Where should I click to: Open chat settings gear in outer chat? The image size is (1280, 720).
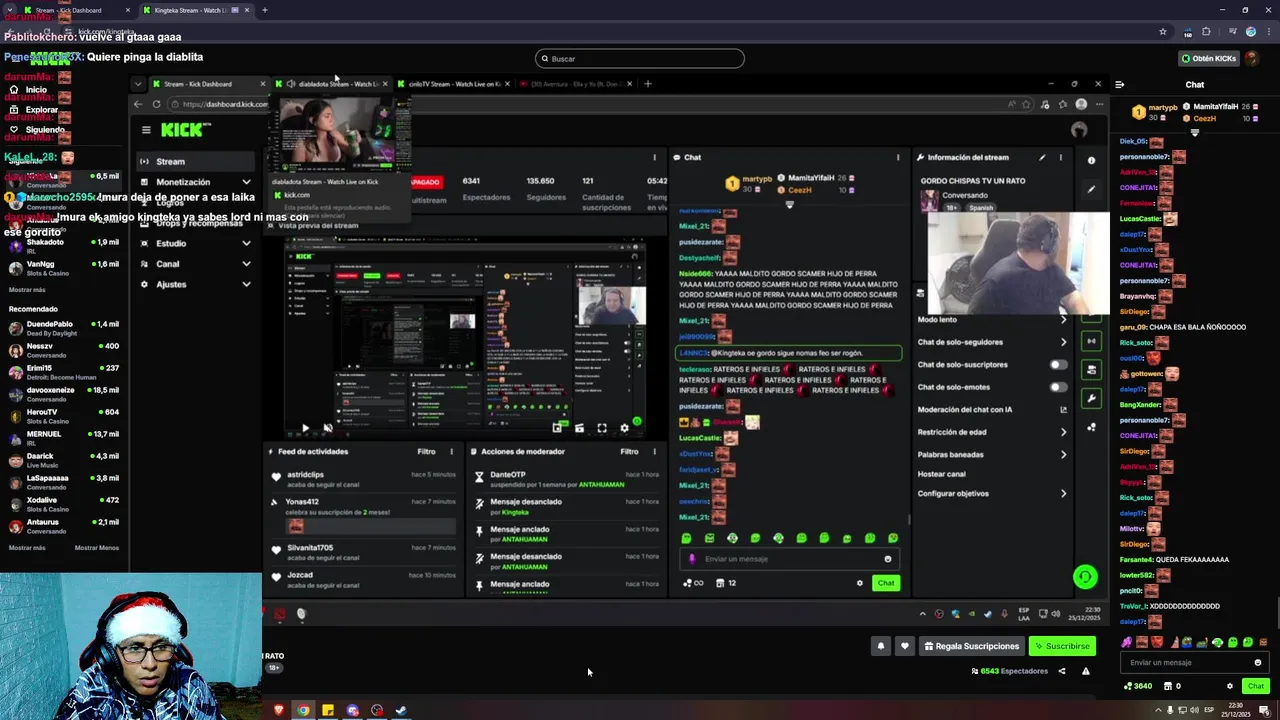1230,686
